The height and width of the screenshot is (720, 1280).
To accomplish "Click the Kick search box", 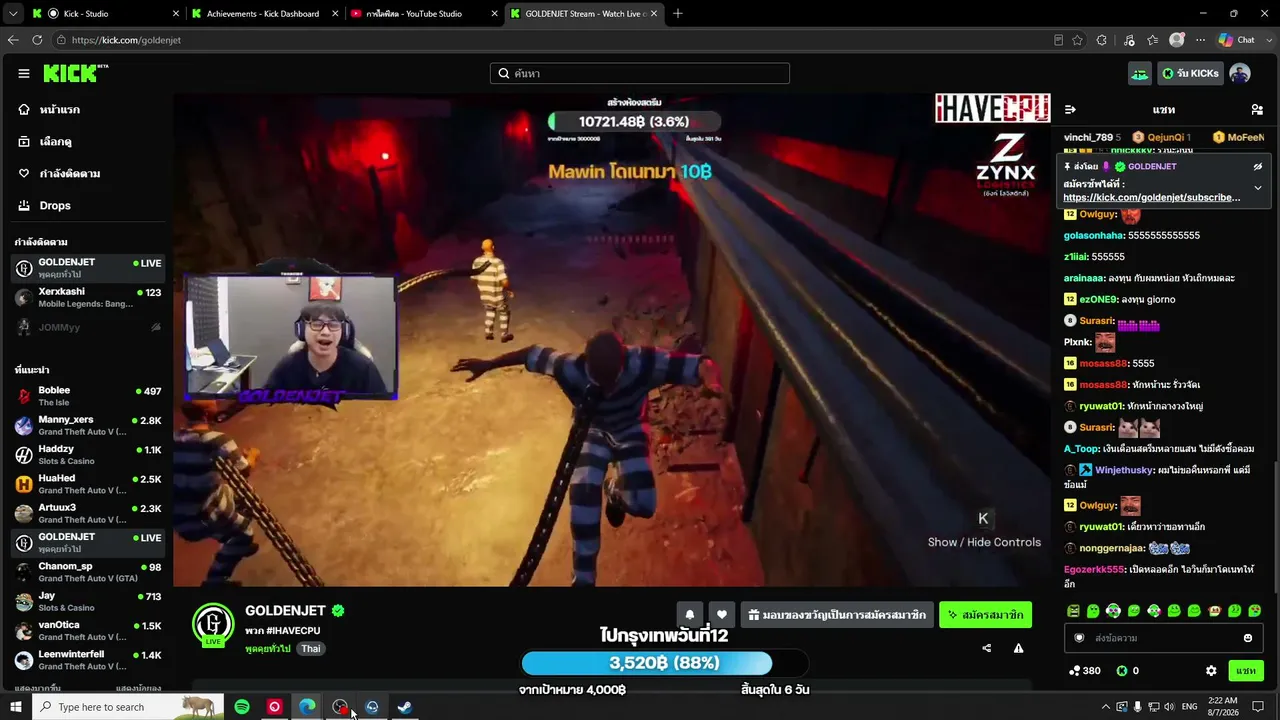I will point(640,73).
